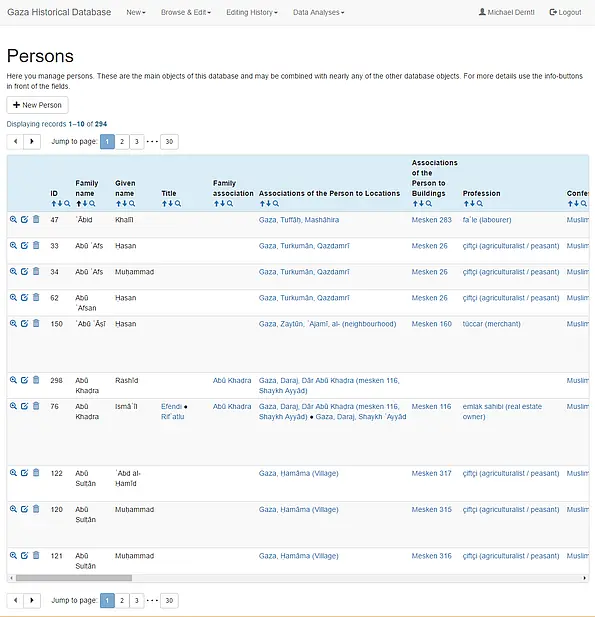Open building Mesken 316 link

tap(431, 556)
